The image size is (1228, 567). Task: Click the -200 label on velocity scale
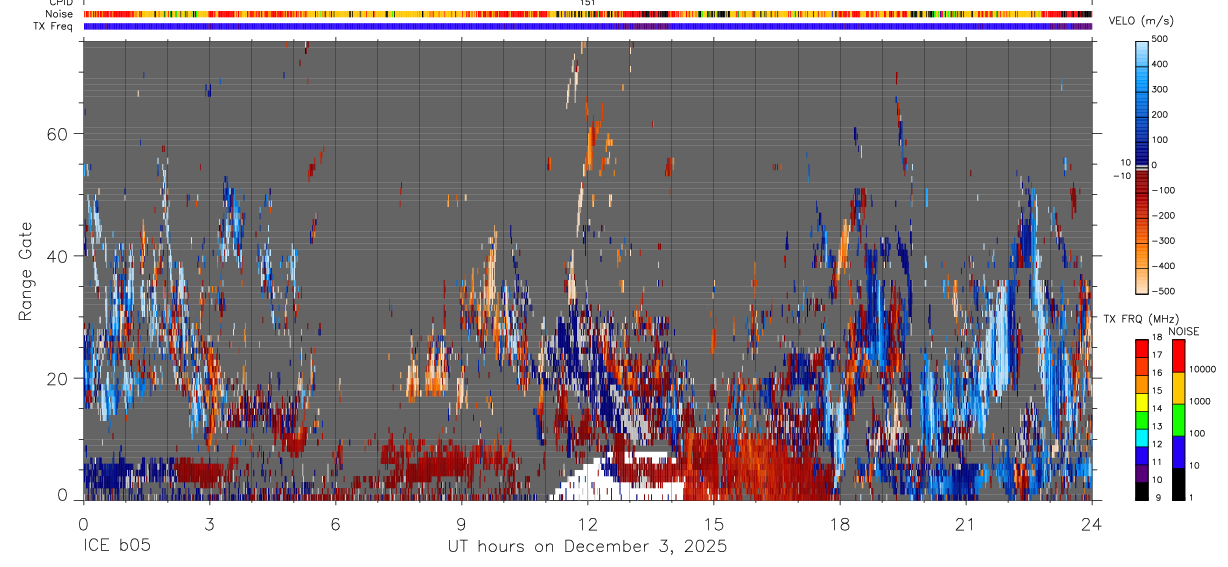pos(1164,215)
